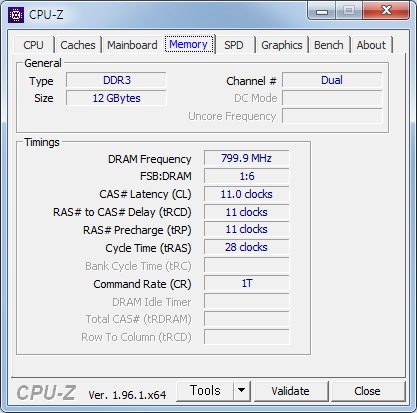
Task: Click the Command Rate value 1T
Action: (x=247, y=284)
